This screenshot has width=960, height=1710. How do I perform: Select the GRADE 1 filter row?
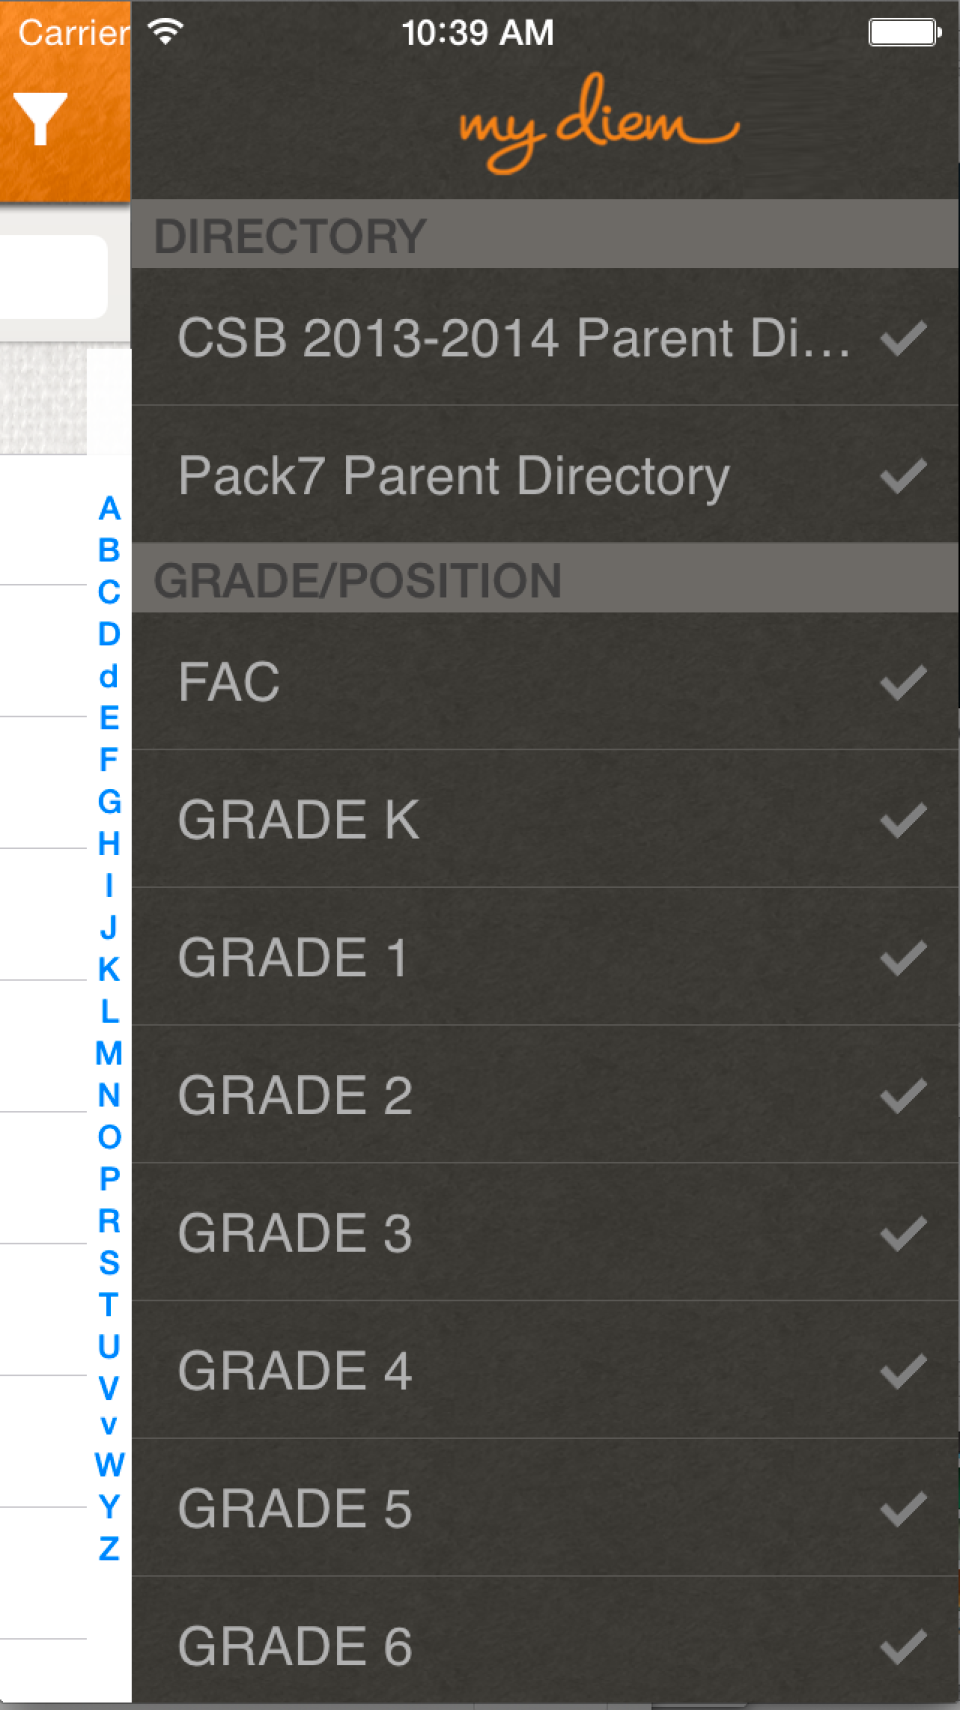point(544,957)
